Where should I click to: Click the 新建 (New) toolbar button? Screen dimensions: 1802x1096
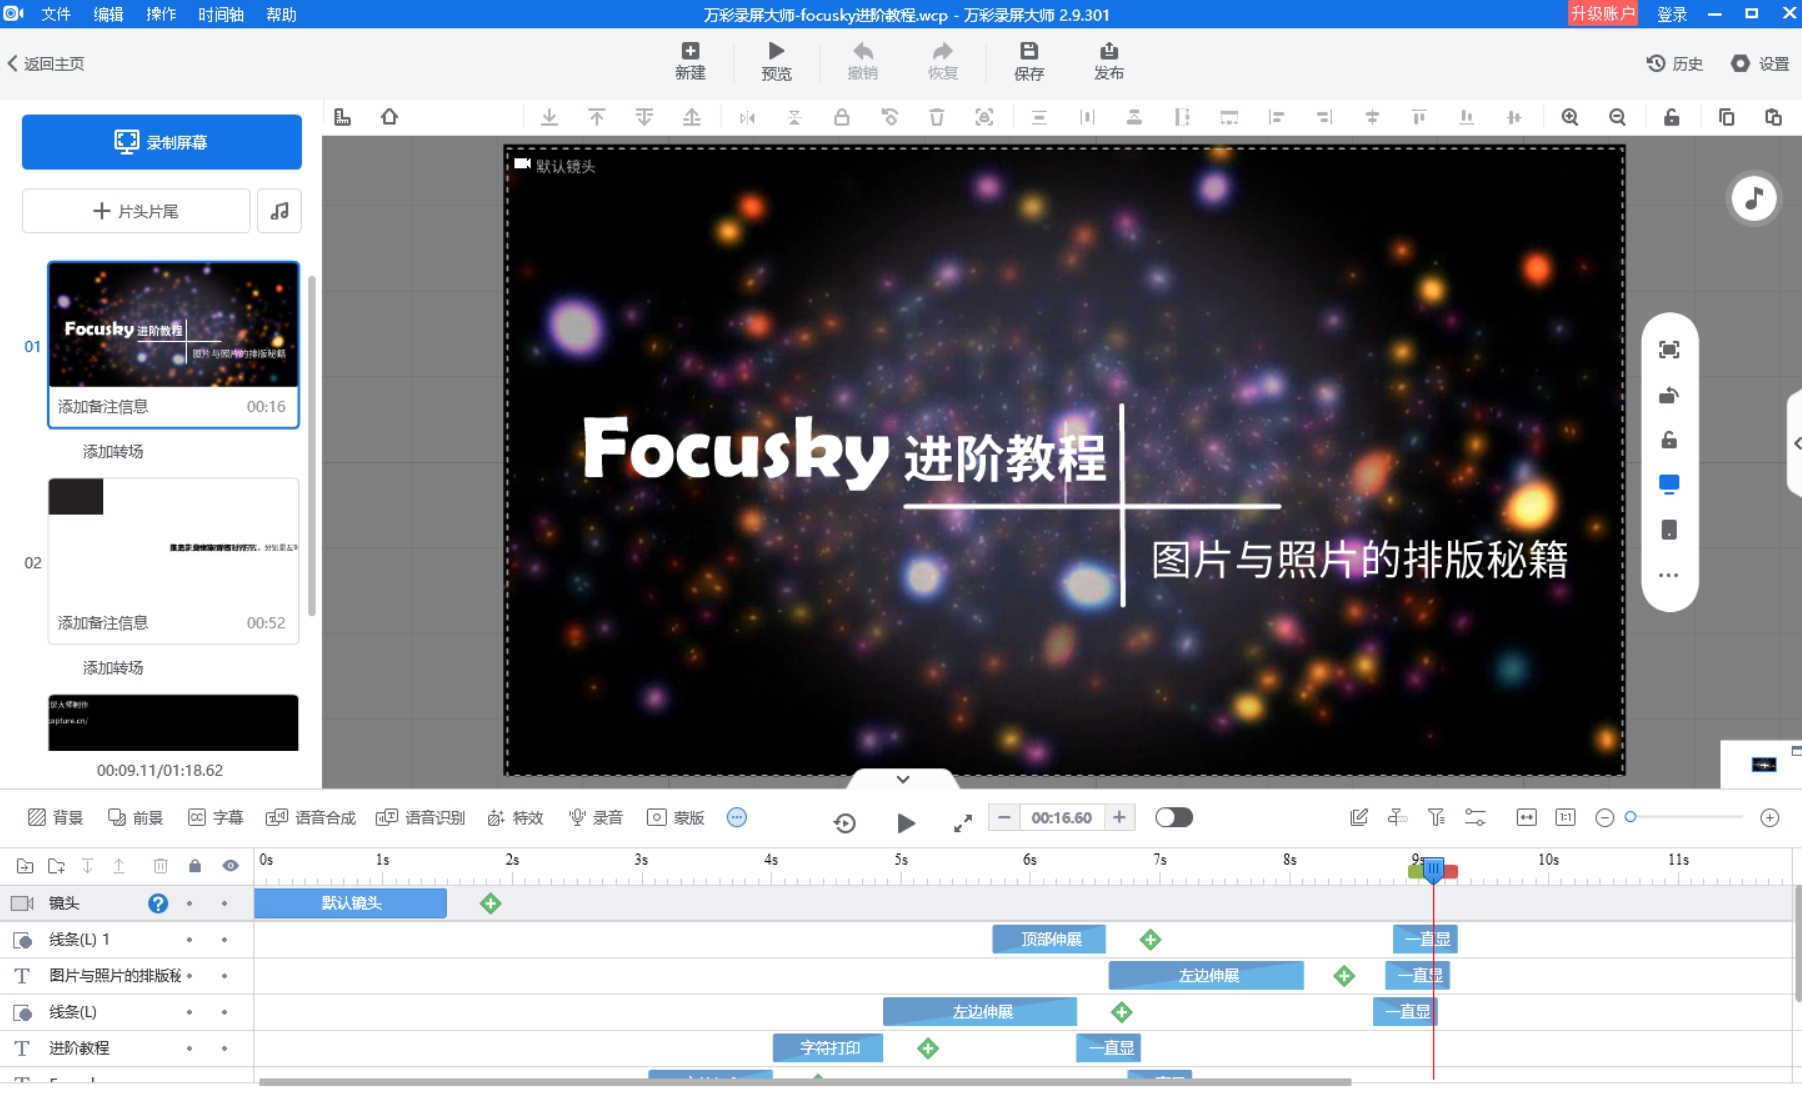pyautogui.click(x=690, y=61)
